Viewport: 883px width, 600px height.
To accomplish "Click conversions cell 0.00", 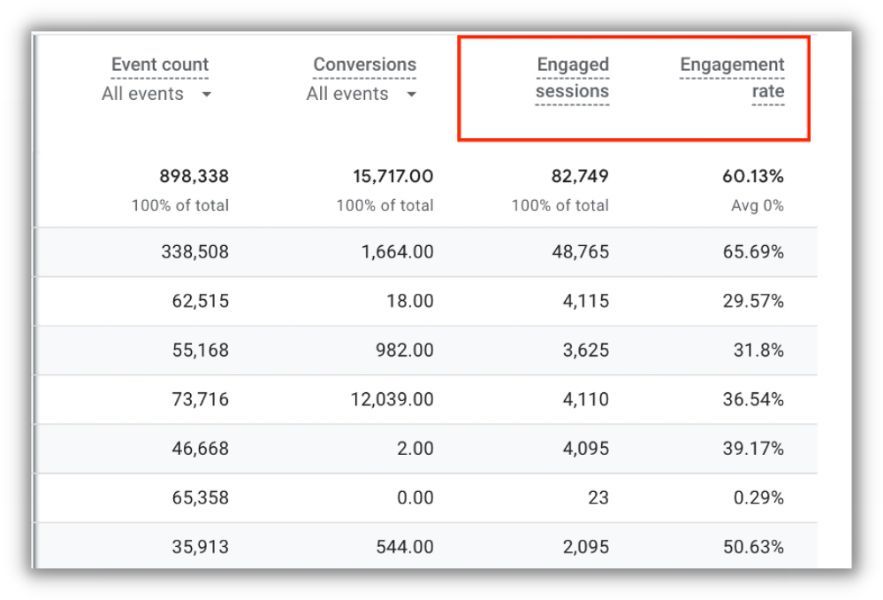I will pyautogui.click(x=415, y=498).
